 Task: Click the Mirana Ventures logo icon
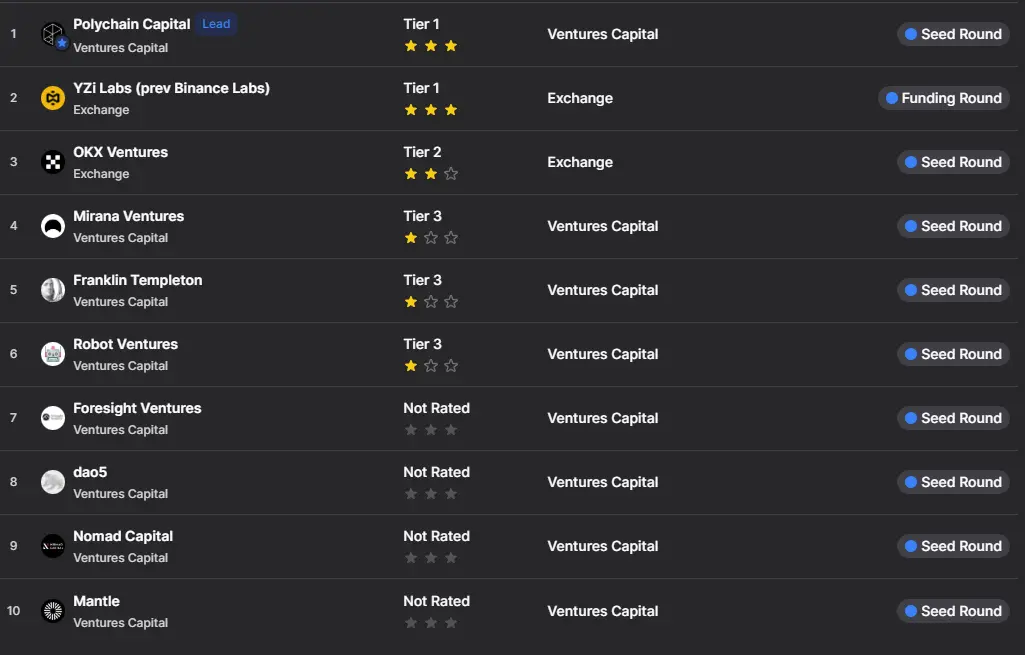(x=53, y=226)
